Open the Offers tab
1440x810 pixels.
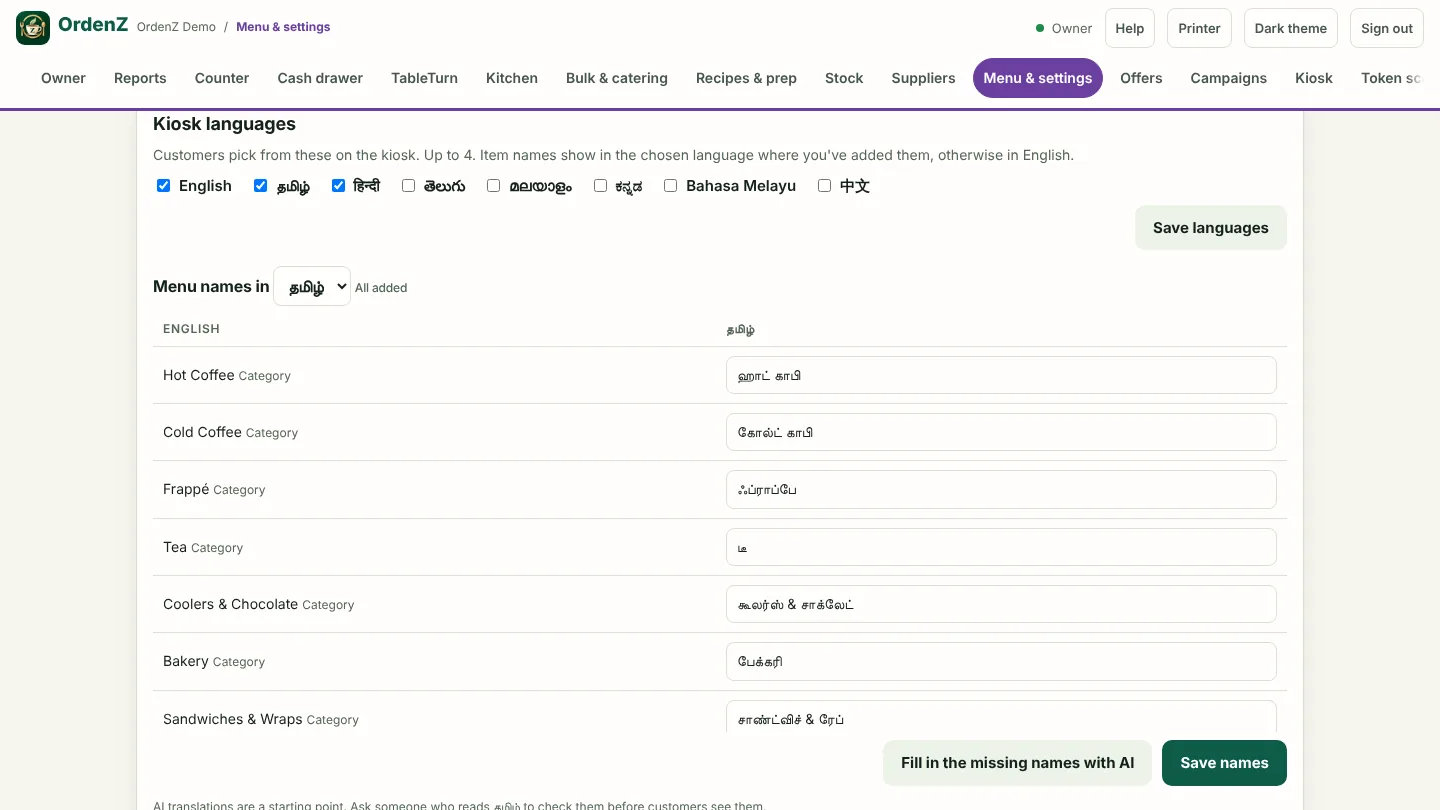click(1141, 78)
